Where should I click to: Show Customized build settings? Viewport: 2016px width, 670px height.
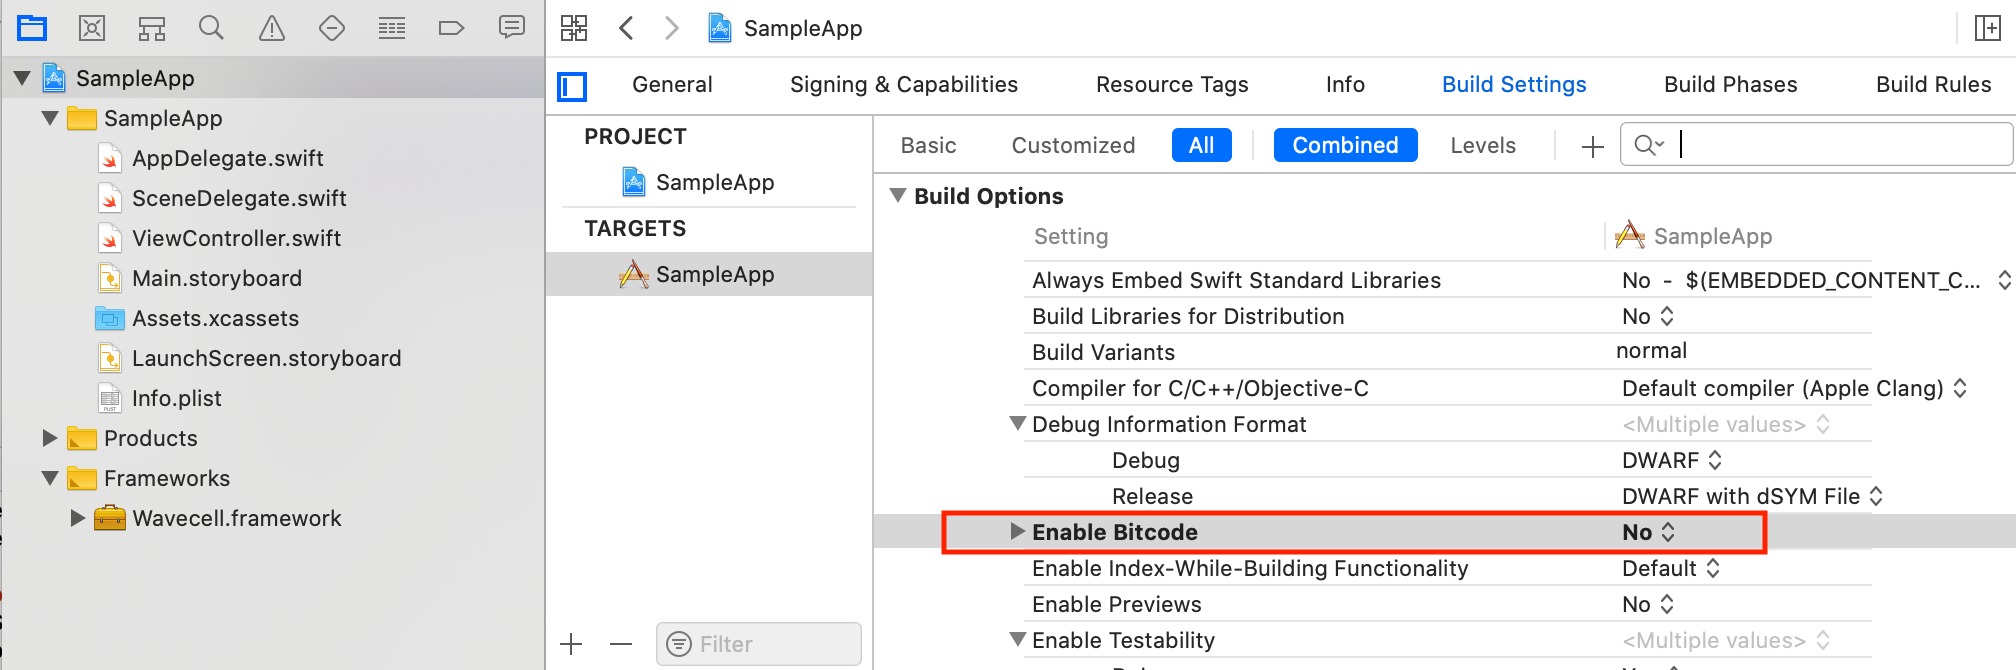1073,146
